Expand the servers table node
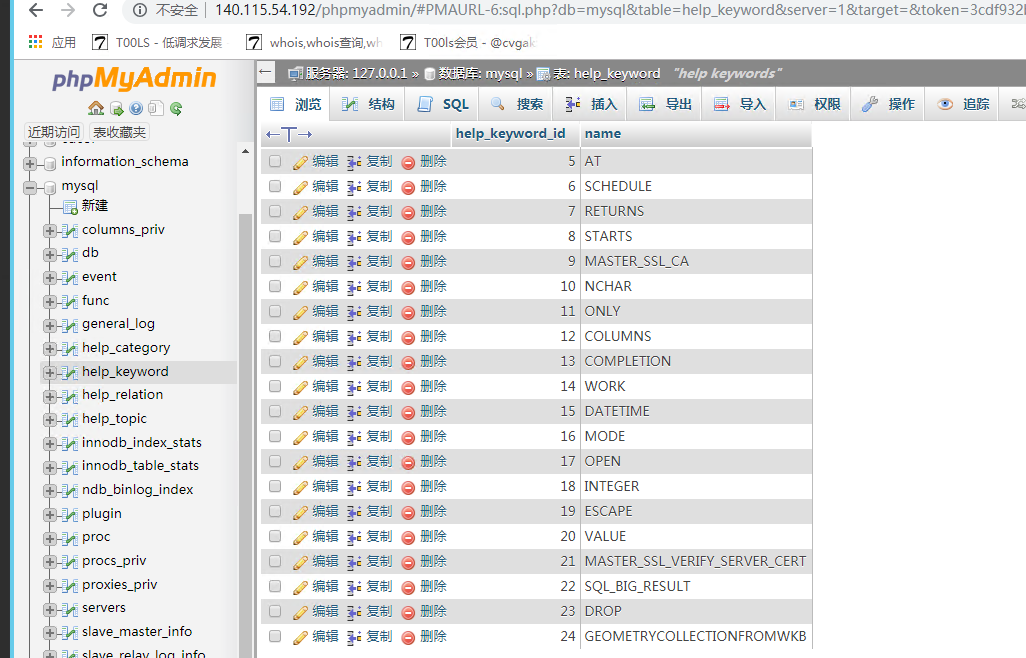 tap(50, 610)
